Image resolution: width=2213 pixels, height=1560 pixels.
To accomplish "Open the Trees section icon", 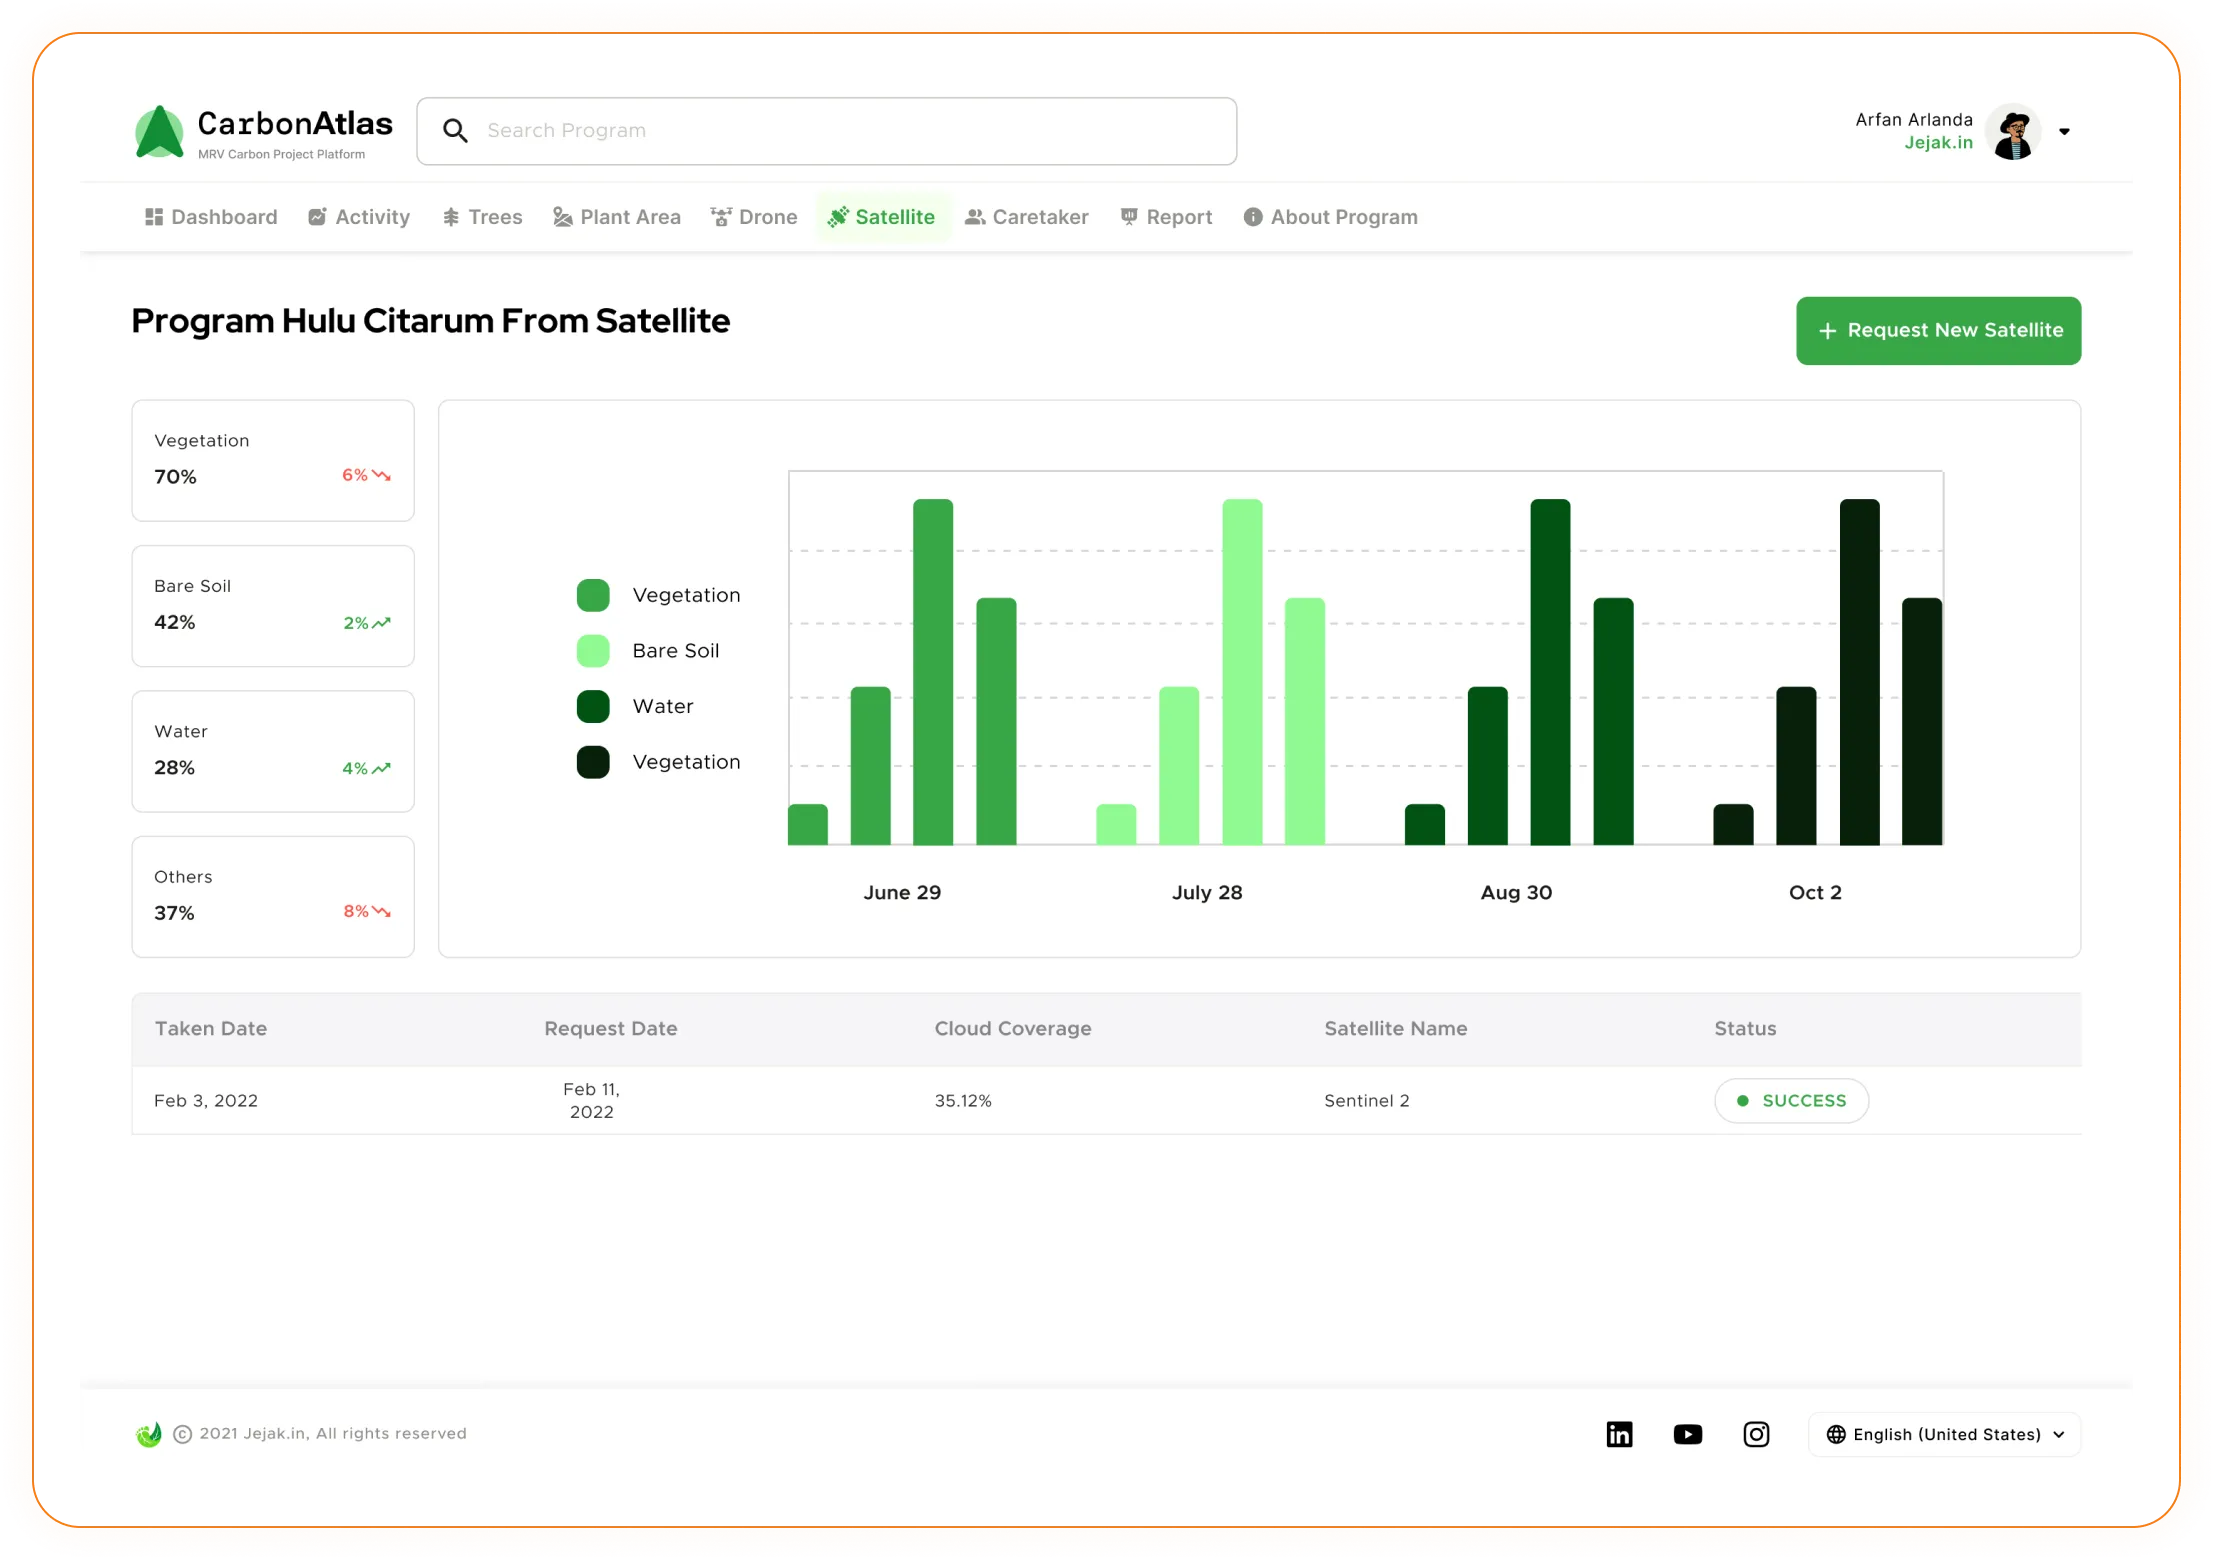I will point(453,216).
